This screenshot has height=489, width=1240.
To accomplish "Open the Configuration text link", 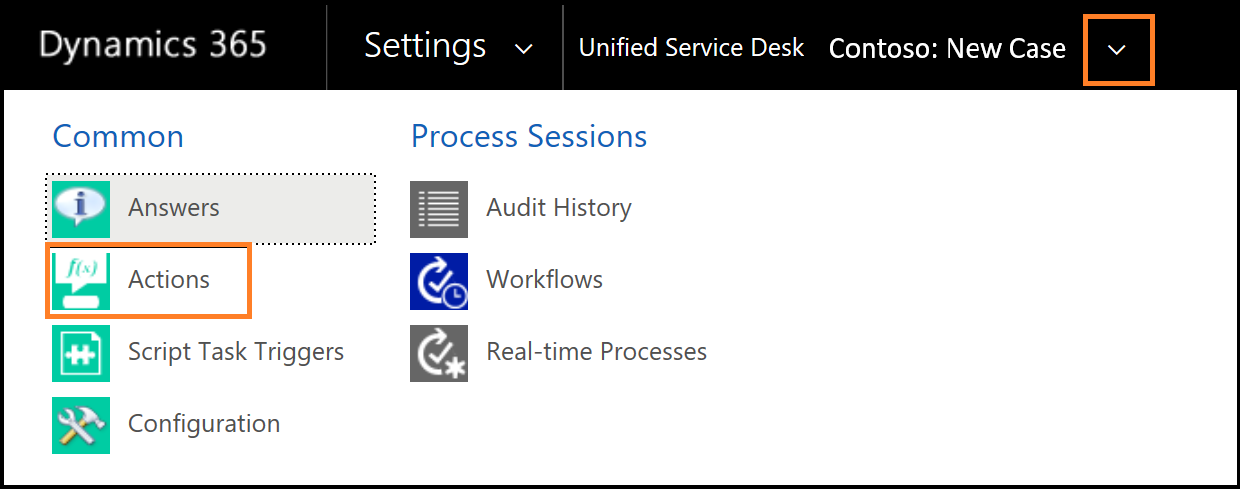I will [204, 424].
